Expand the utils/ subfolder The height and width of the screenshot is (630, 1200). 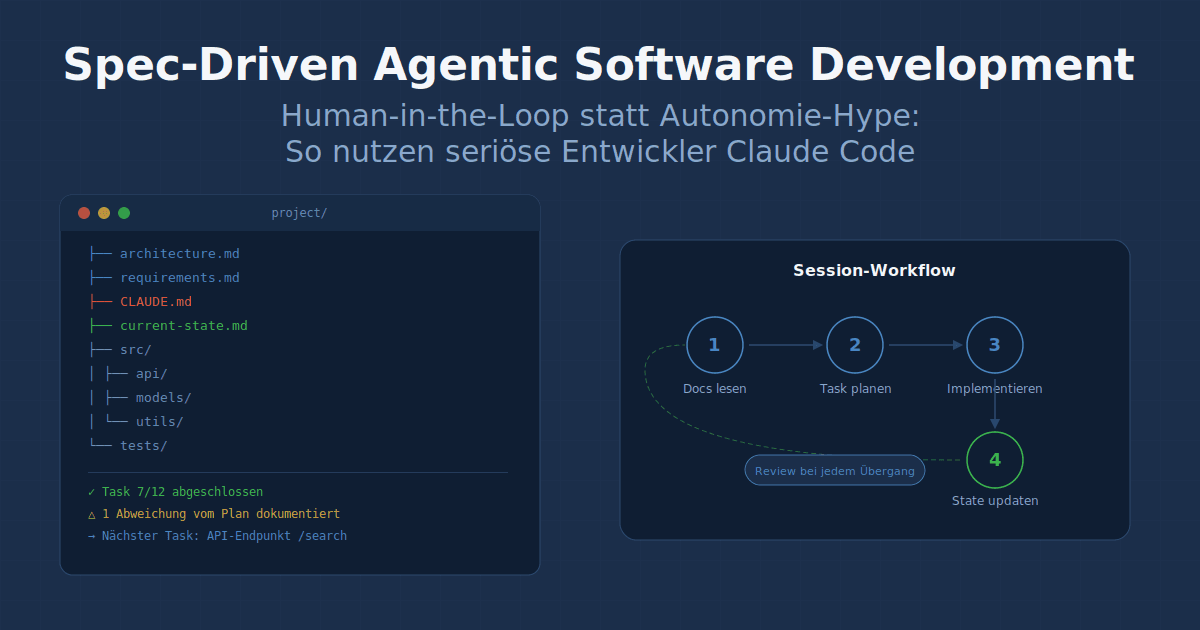point(160,422)
